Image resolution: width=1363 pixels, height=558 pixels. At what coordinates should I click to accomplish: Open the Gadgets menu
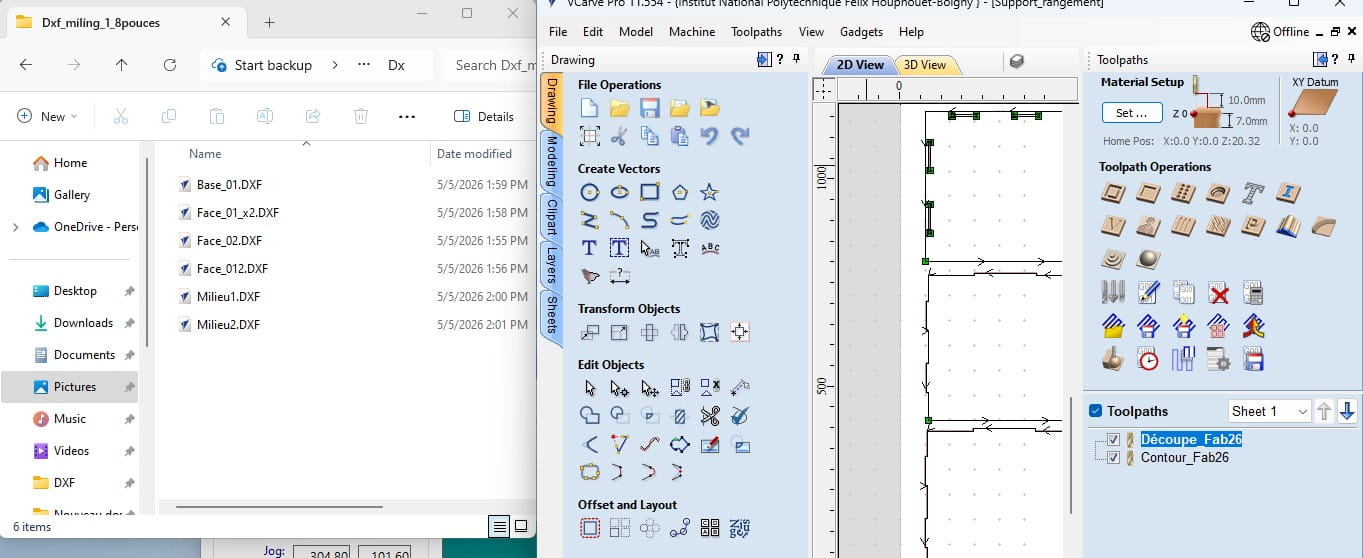(861, 32)
